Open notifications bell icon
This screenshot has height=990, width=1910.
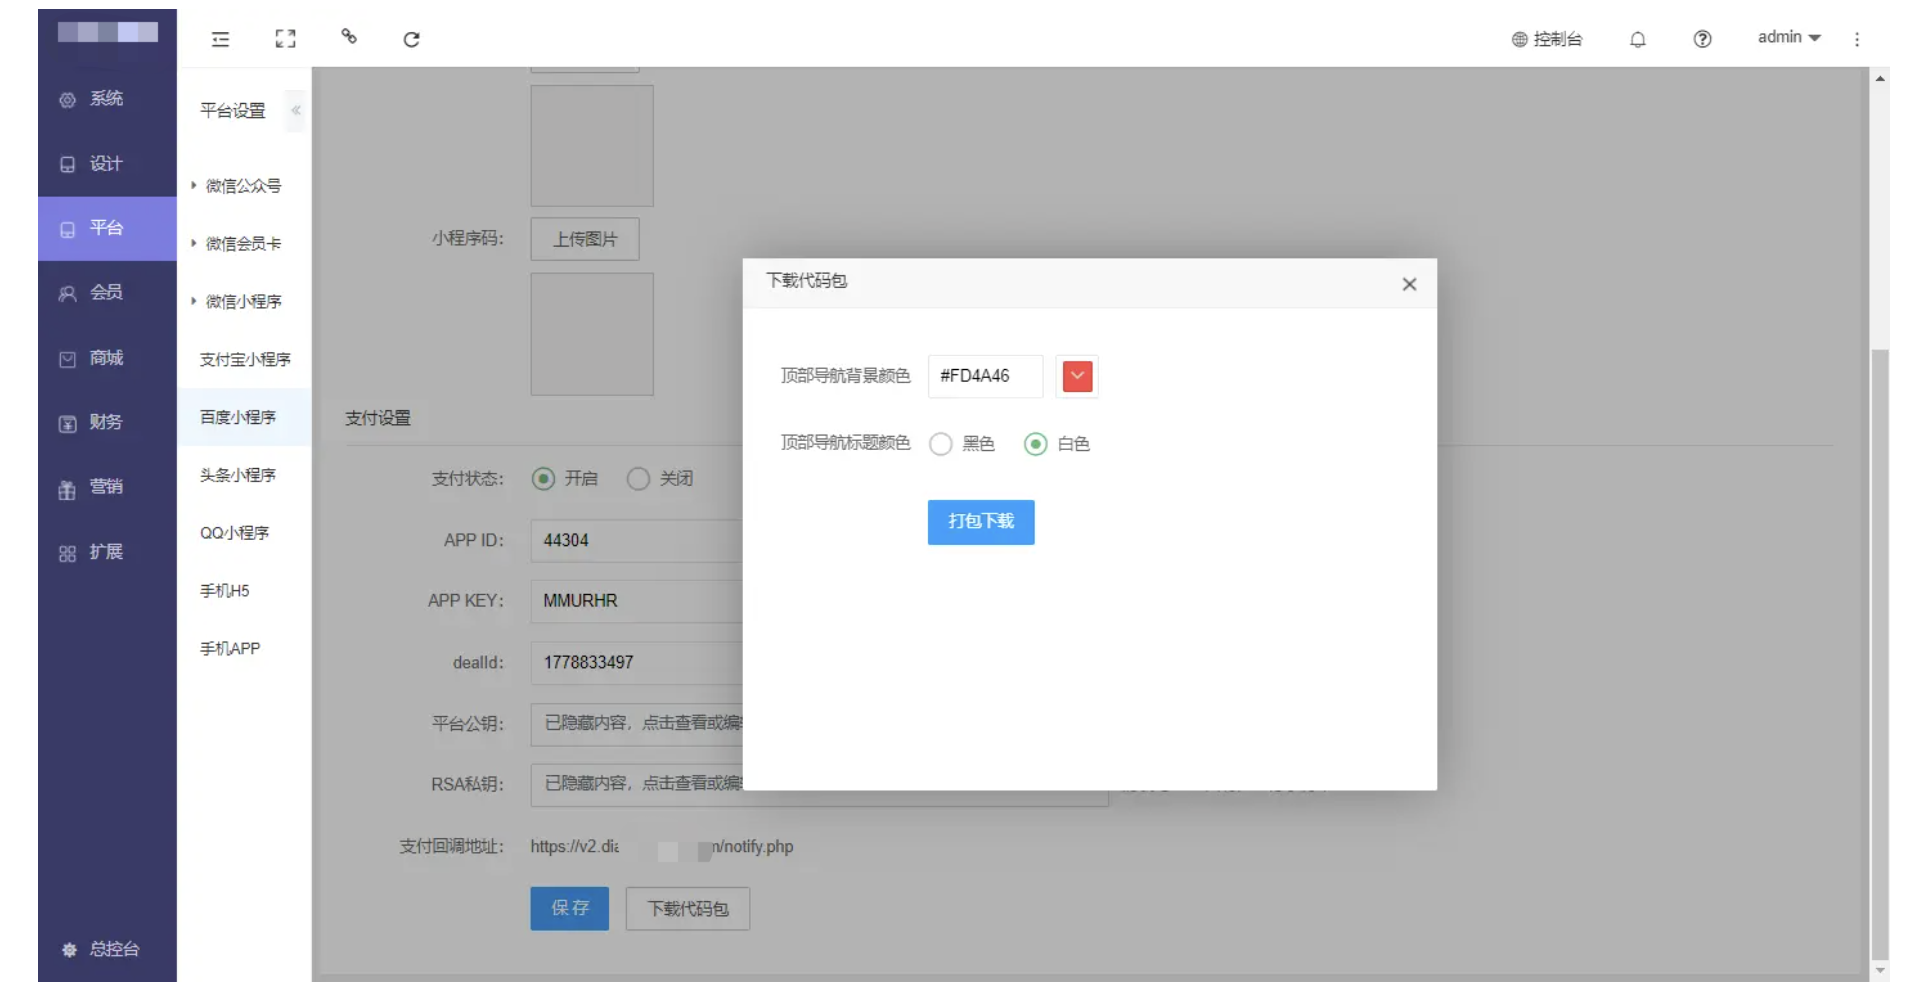pos(1637,39)
